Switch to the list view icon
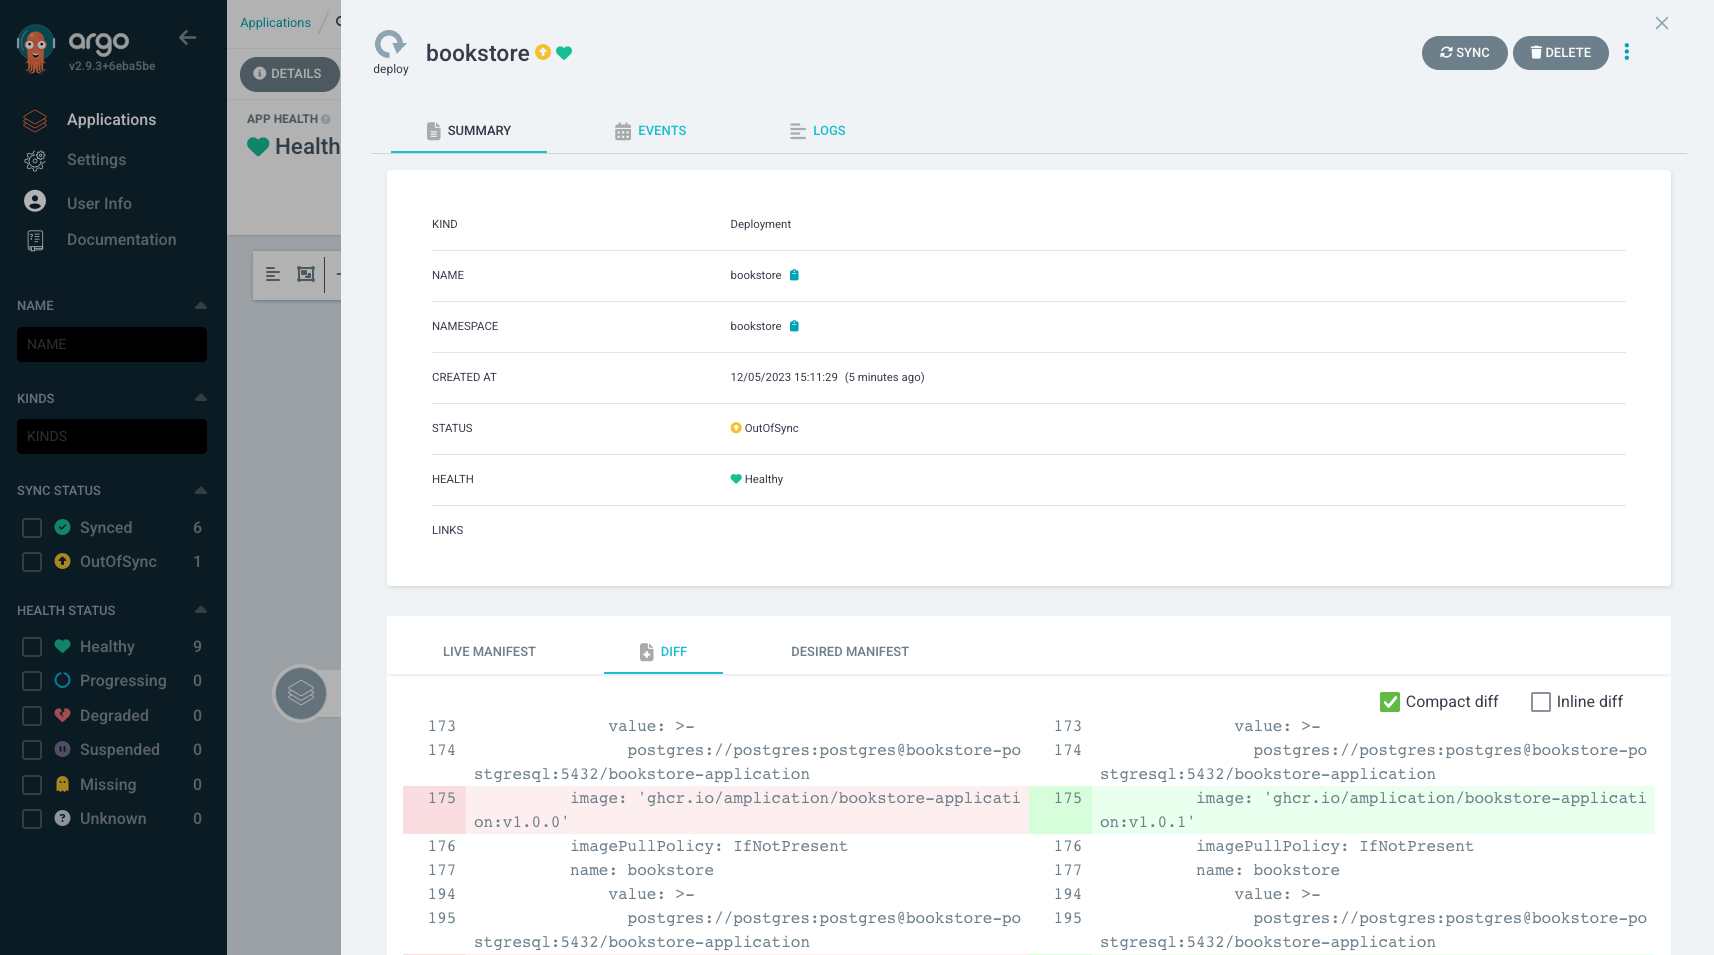The width and height of the screenshot is (1714, 955). pos(273,274)
